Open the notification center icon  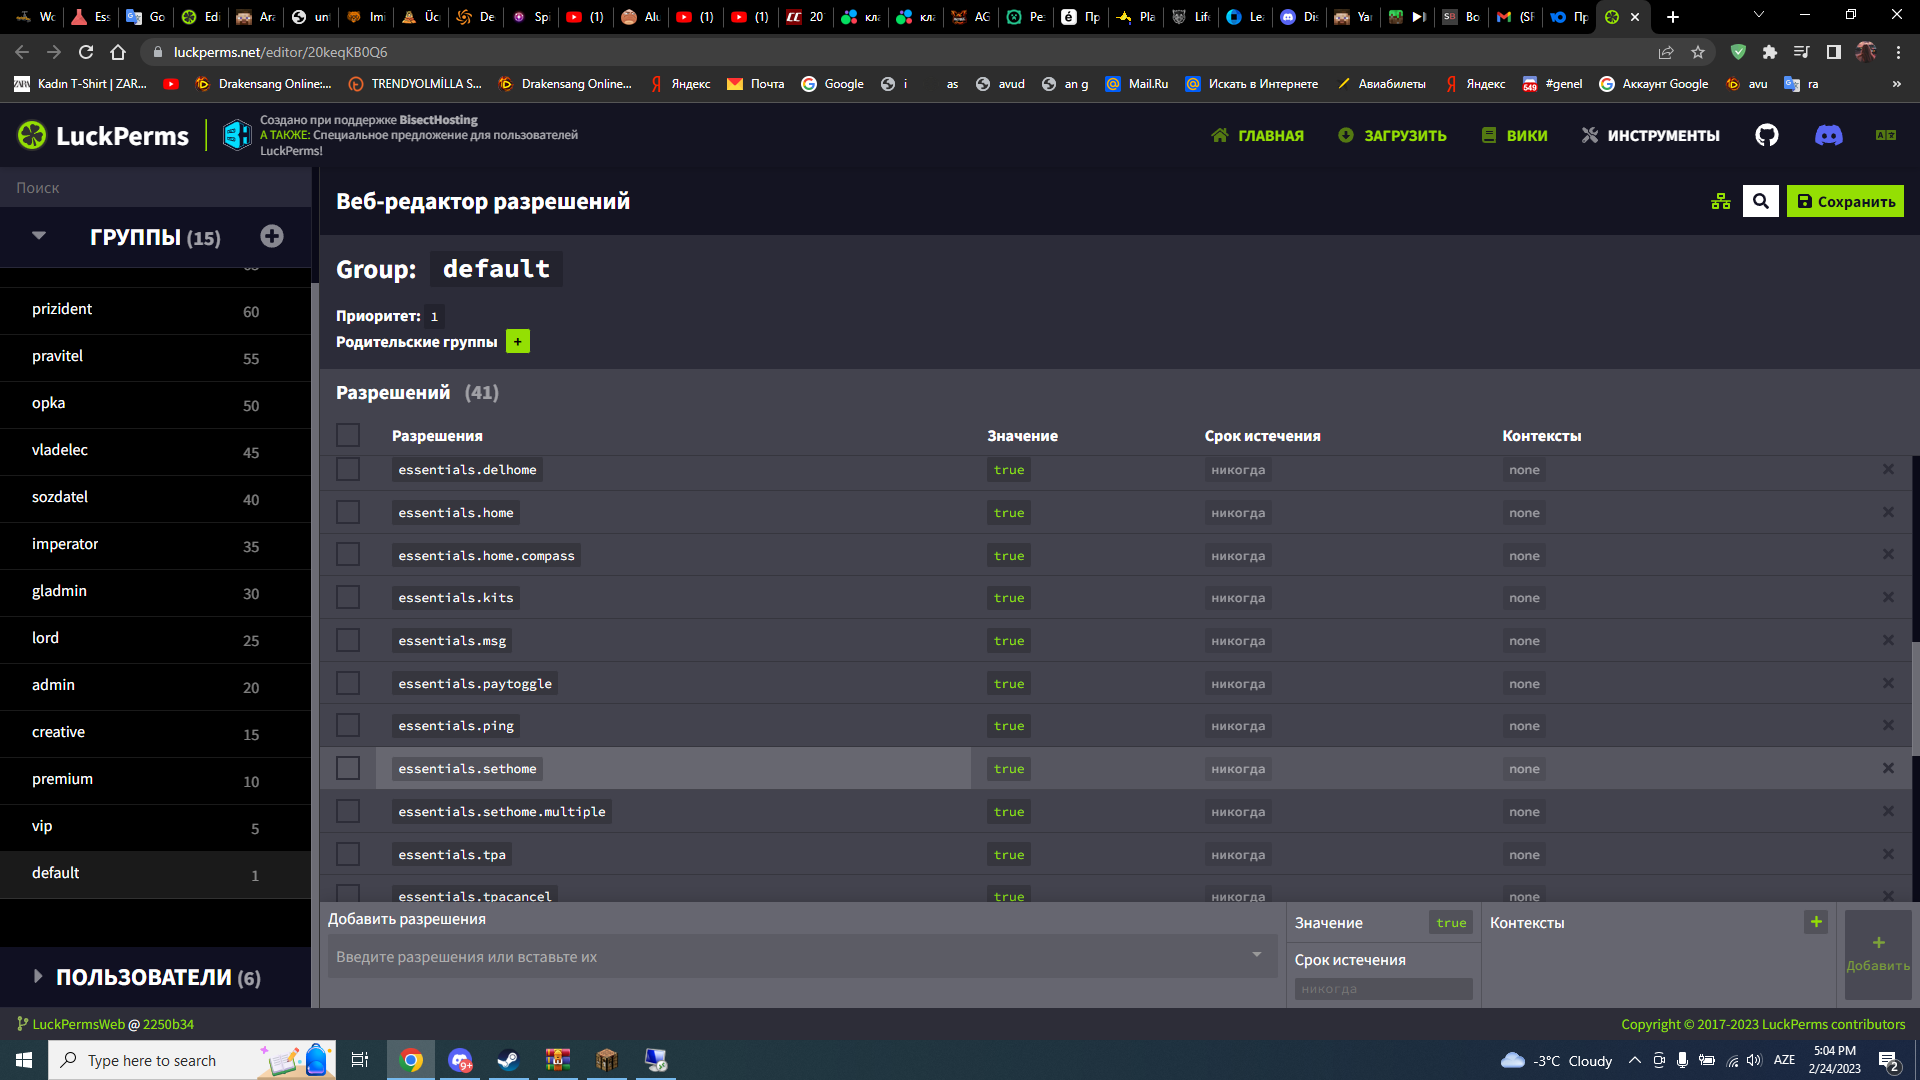pos(1889,1061)
